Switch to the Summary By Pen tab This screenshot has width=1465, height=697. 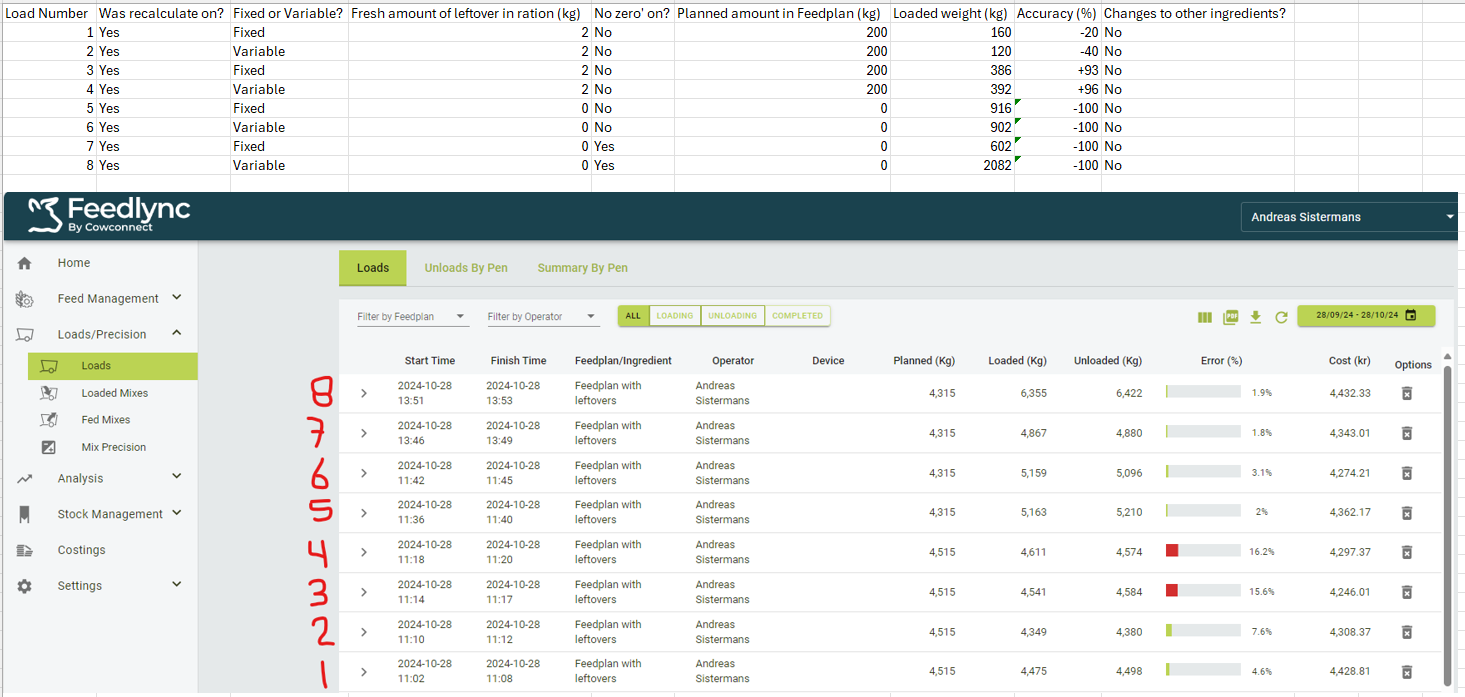pos(583,268)
